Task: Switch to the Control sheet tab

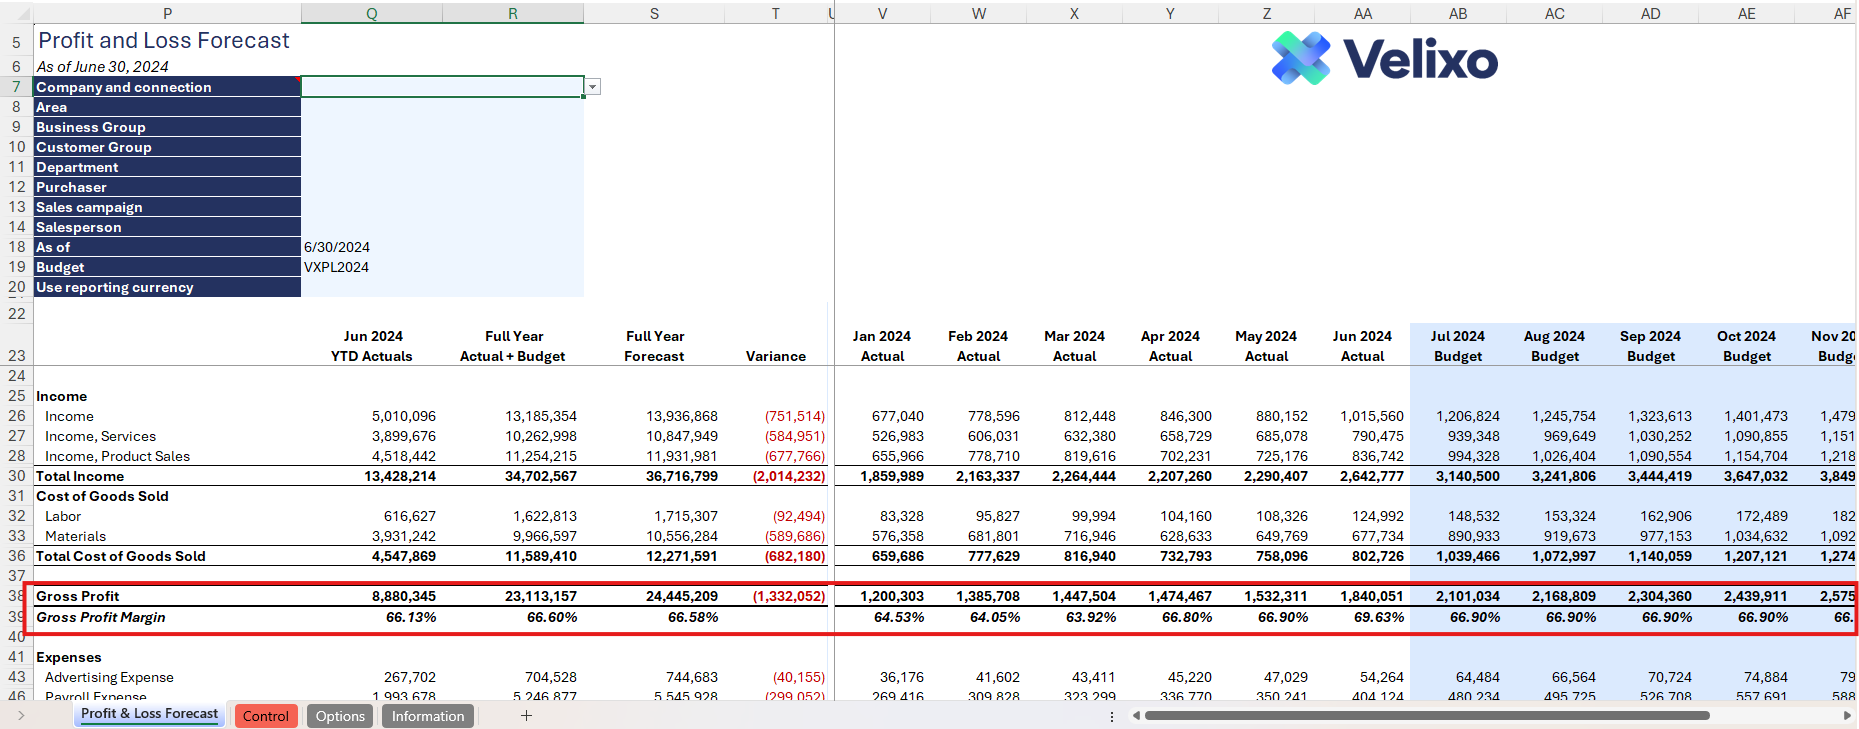Action: (x=265, y=716)
